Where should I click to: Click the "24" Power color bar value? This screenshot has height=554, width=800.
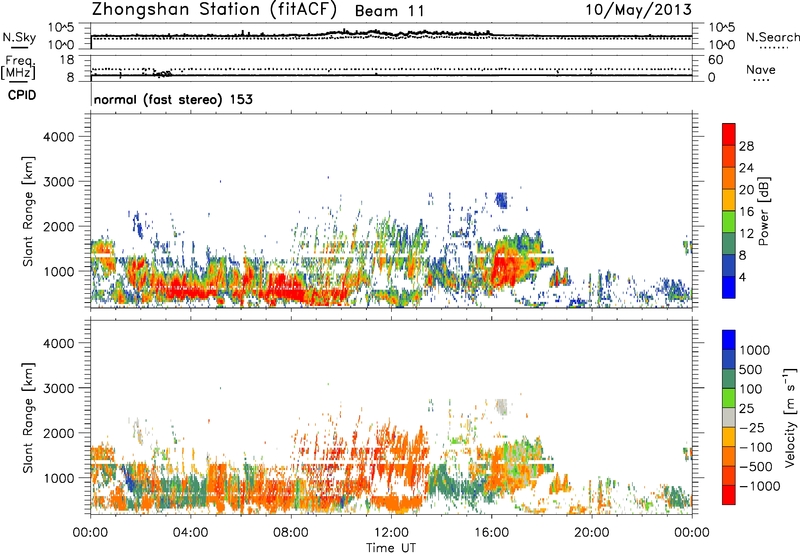pyautogui.click(x=746, y=168)
